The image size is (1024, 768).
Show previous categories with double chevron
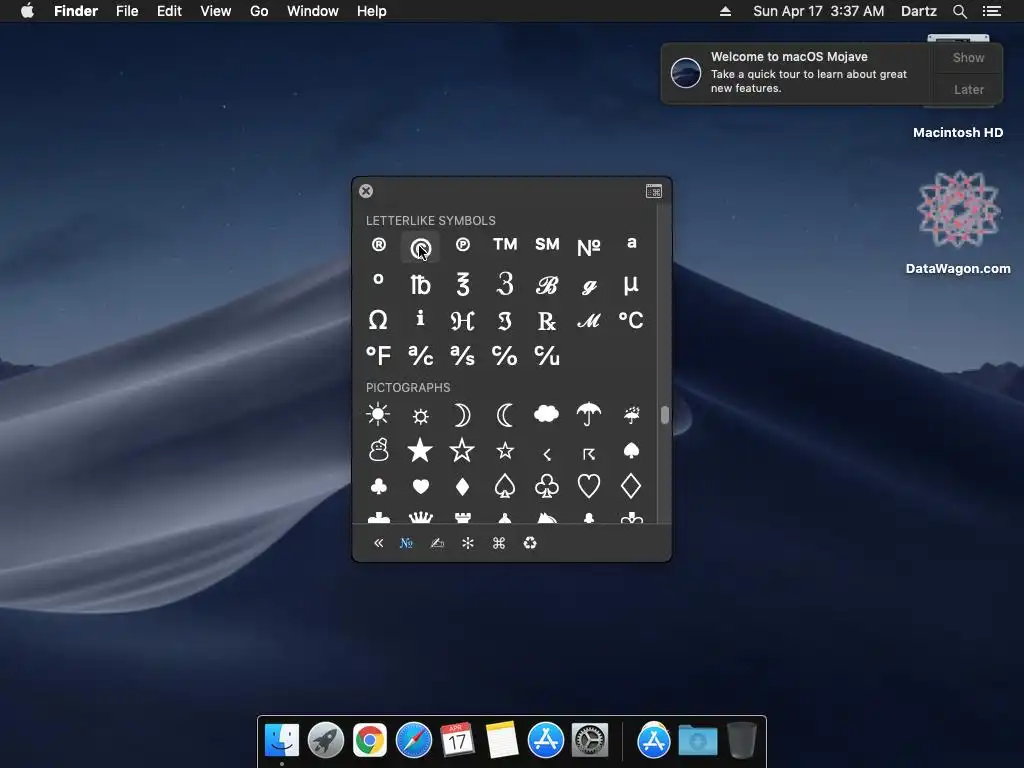pos(378,543)
